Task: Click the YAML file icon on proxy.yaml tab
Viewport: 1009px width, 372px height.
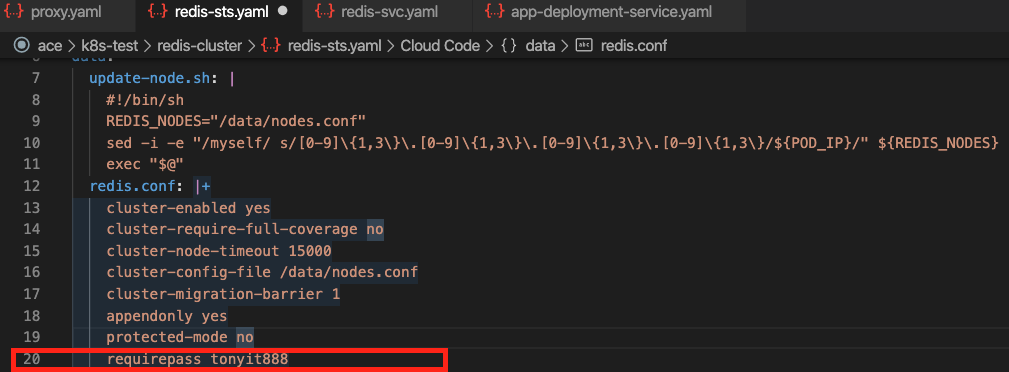Action: [x=14, y=12]
